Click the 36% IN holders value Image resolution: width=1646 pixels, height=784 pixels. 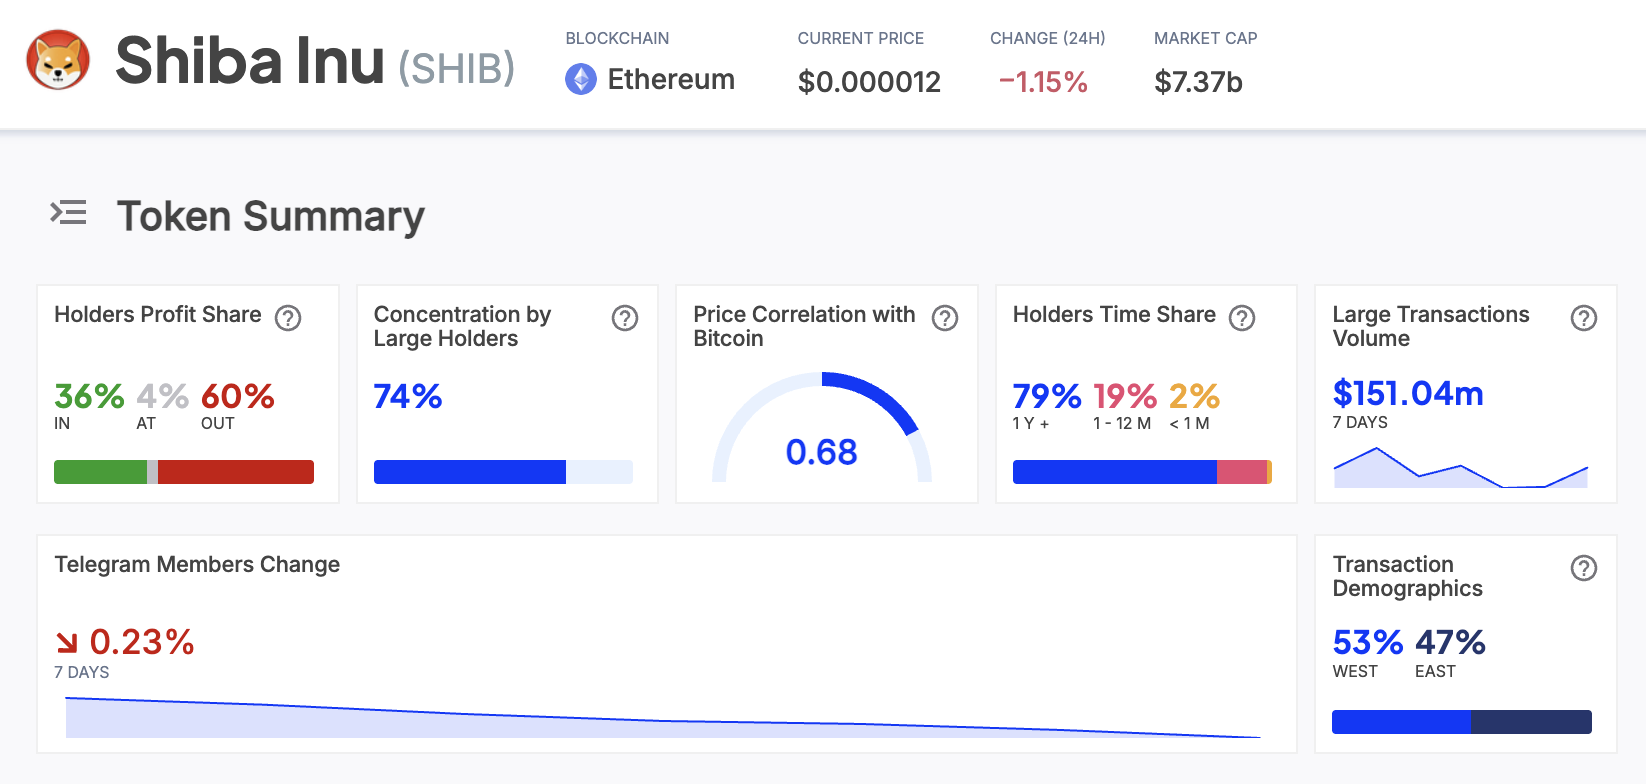coord(89,397)
